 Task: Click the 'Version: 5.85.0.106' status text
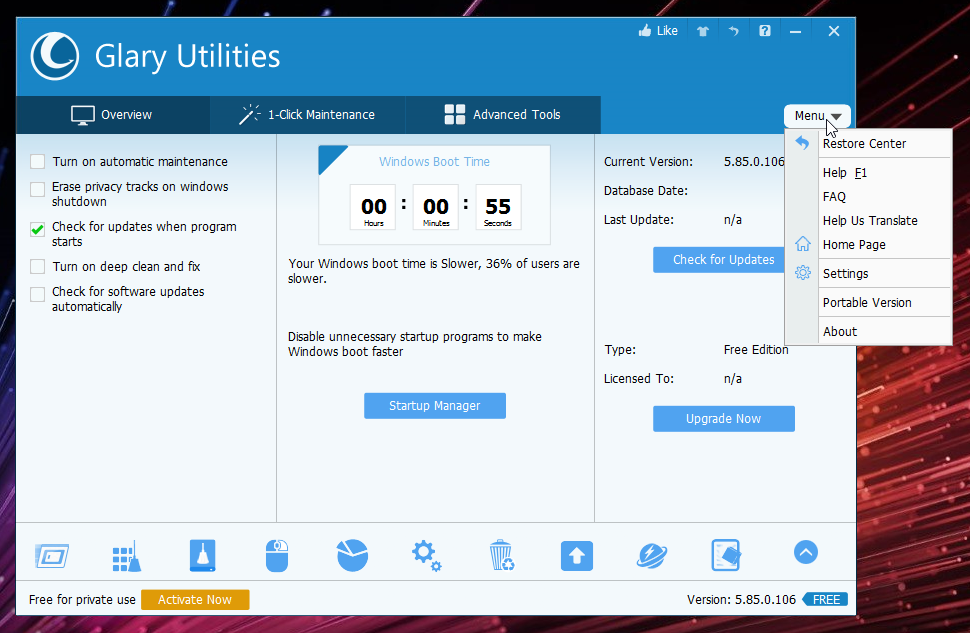[x=741, y=600]
